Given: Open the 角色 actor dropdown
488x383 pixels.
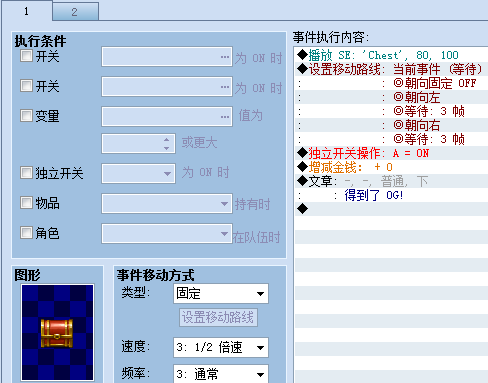Looking at the screenshot, I should tap(167, 233).
